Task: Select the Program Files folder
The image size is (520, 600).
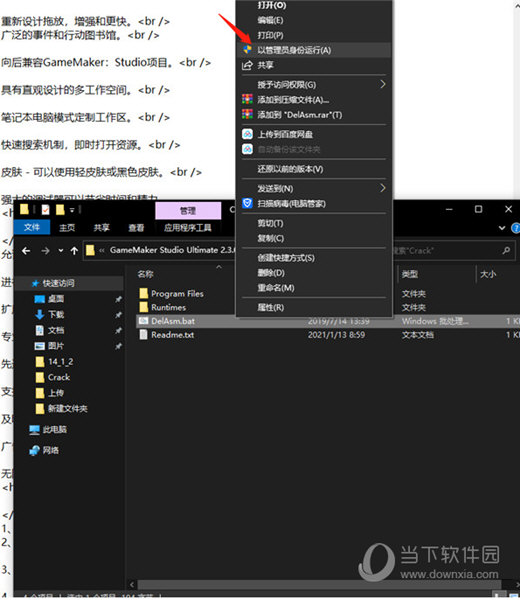Action: point(177,293)
